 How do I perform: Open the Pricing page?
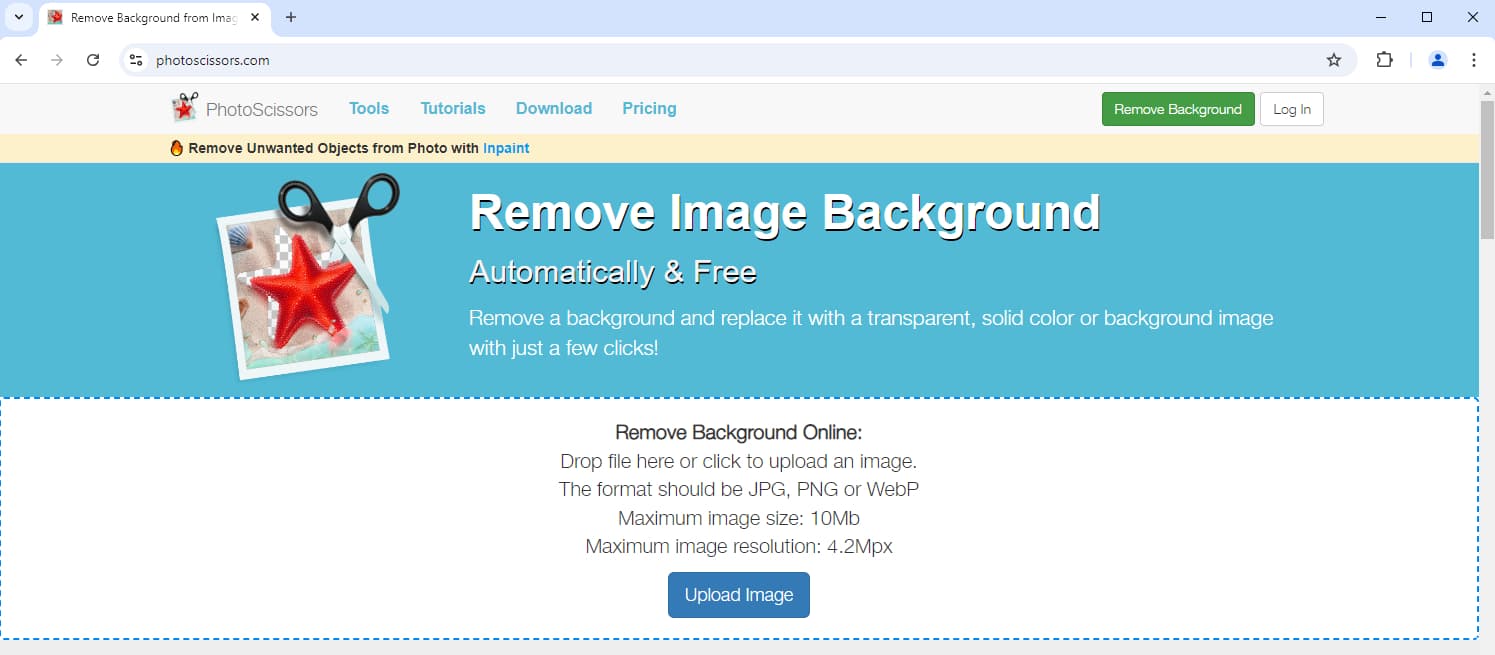tap(648, 108)
